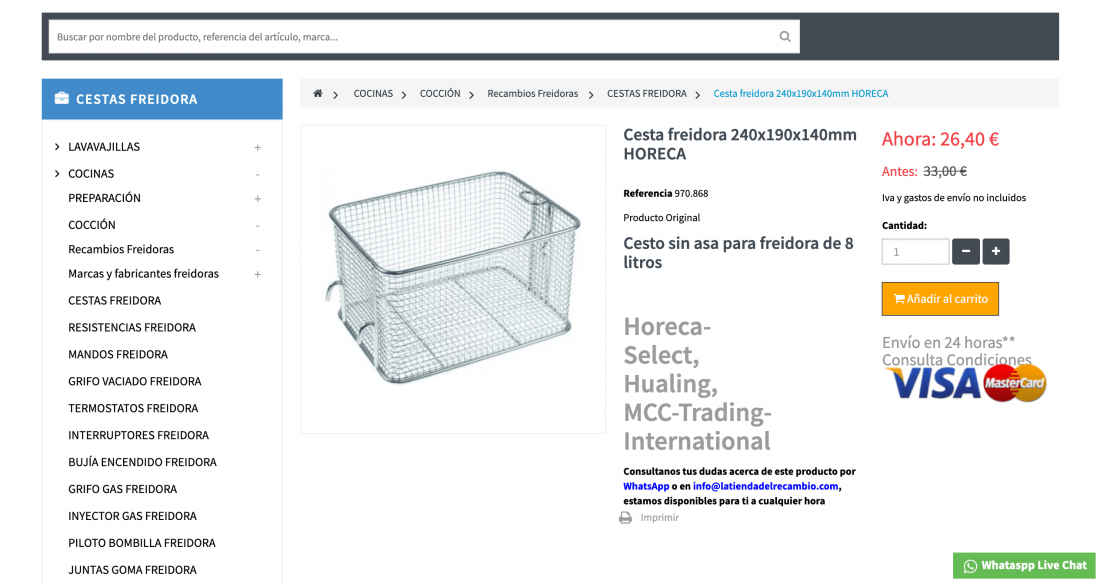The image size is (1100, 583).
Task: Go to home via breadcrumb house icon
Action: [x=318, y=93]
